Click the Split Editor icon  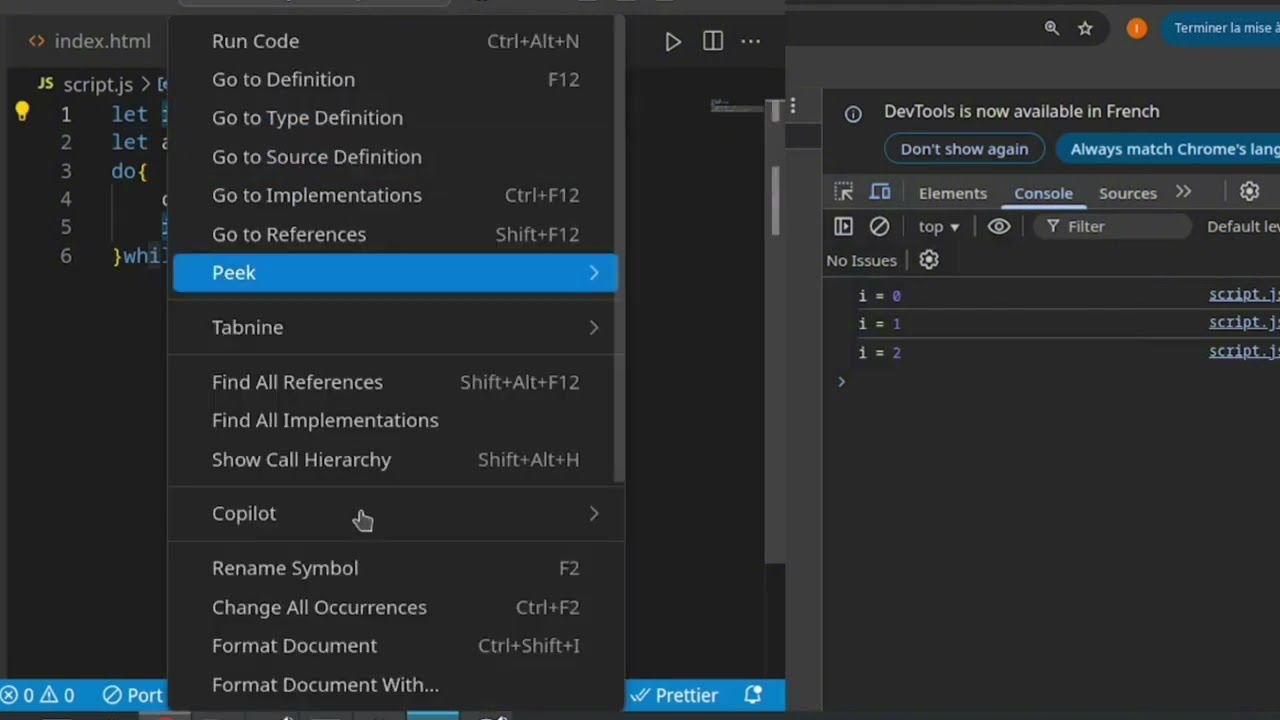point(713,41)
